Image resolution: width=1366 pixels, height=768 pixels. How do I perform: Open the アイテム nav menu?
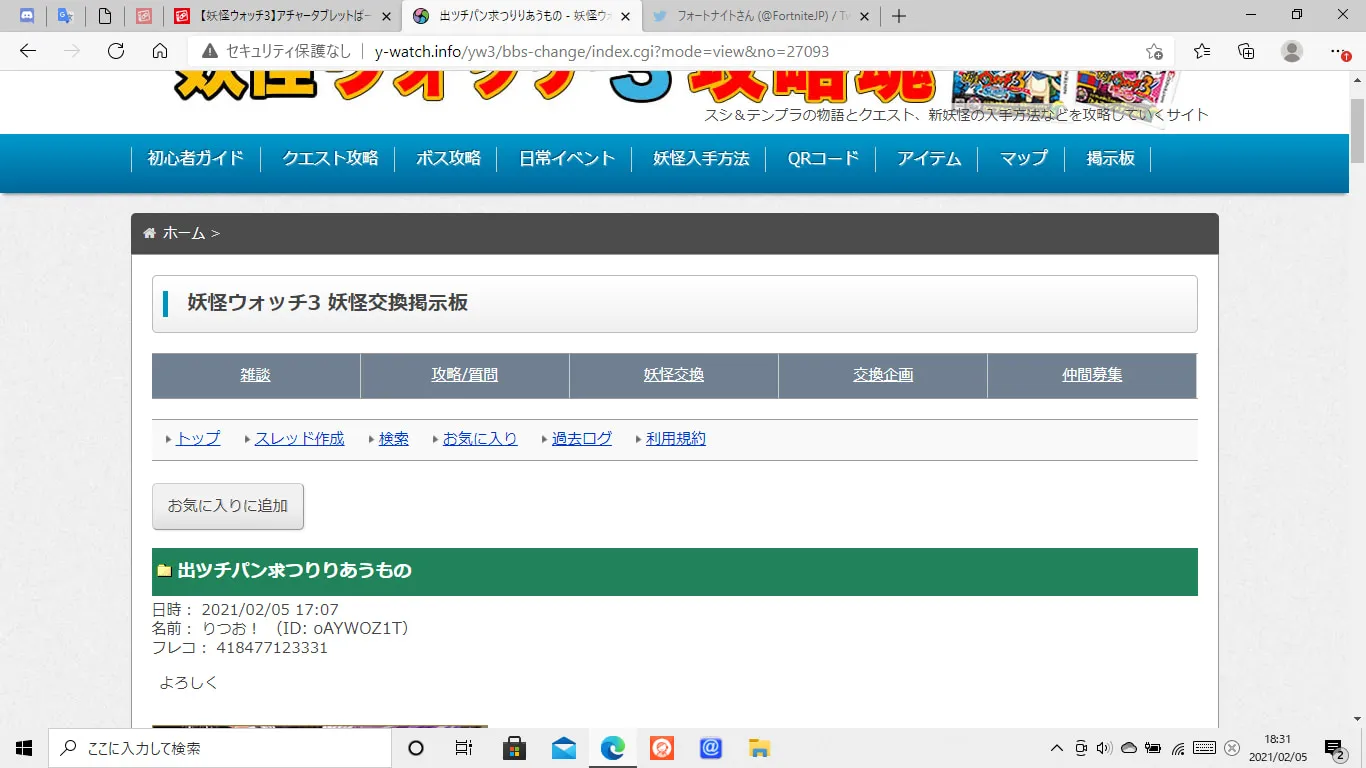point(929,159)
